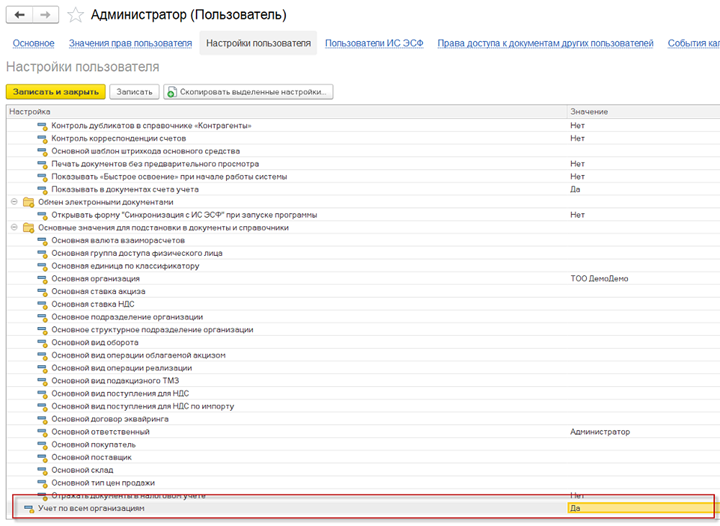Image resolution: width=720 pixels, height=526 pixels.
Task: Click the Скопировать выделенные настройки button
Action: click(x=248, y=92)
